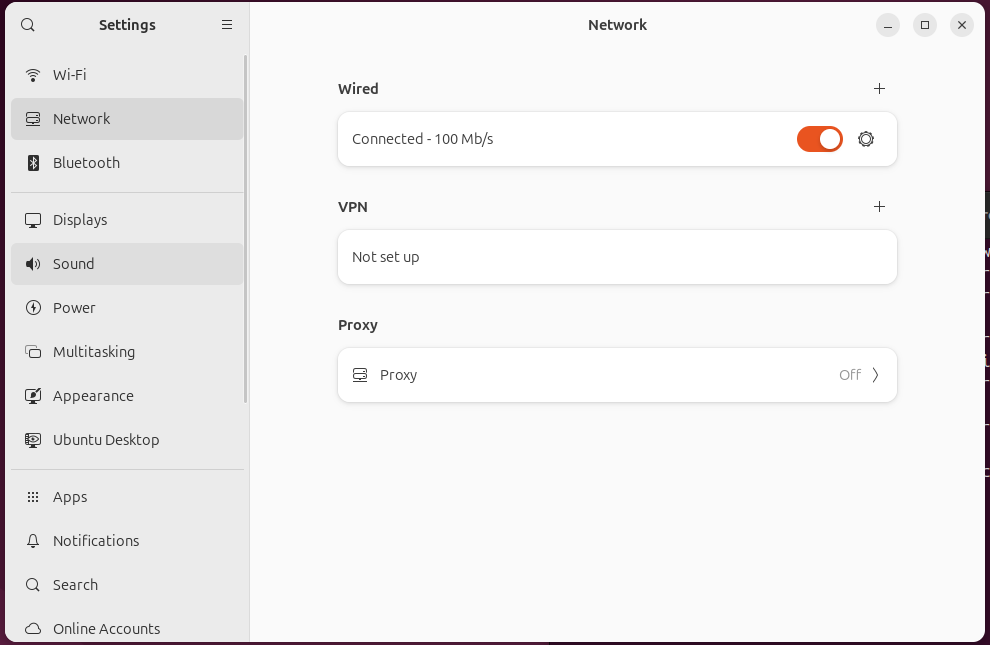Open Ubuntu Desktop settings
The height and width of the screenshot is (645, 990).
coord(106,440)
